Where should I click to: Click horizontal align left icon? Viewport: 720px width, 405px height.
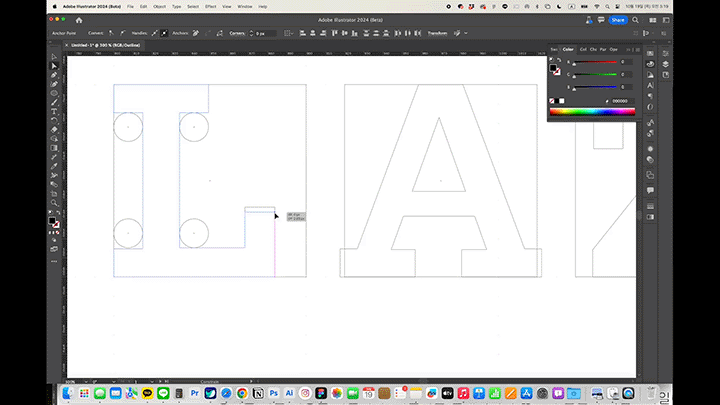303,33
